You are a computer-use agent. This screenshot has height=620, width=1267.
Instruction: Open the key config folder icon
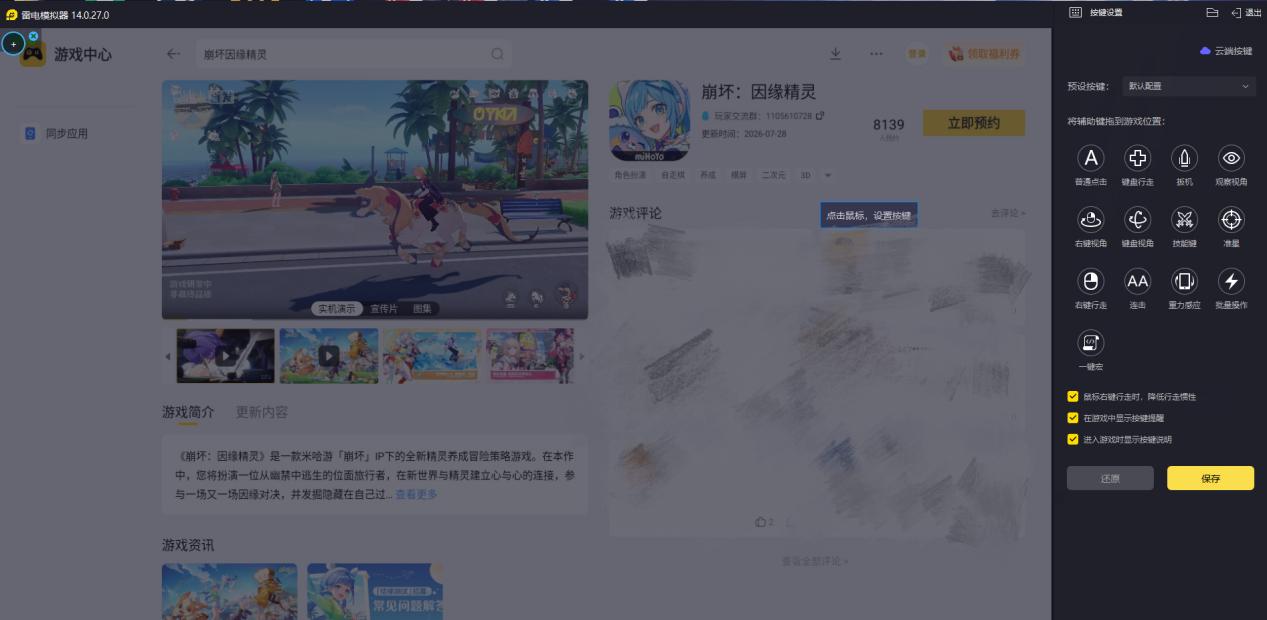1212,13
